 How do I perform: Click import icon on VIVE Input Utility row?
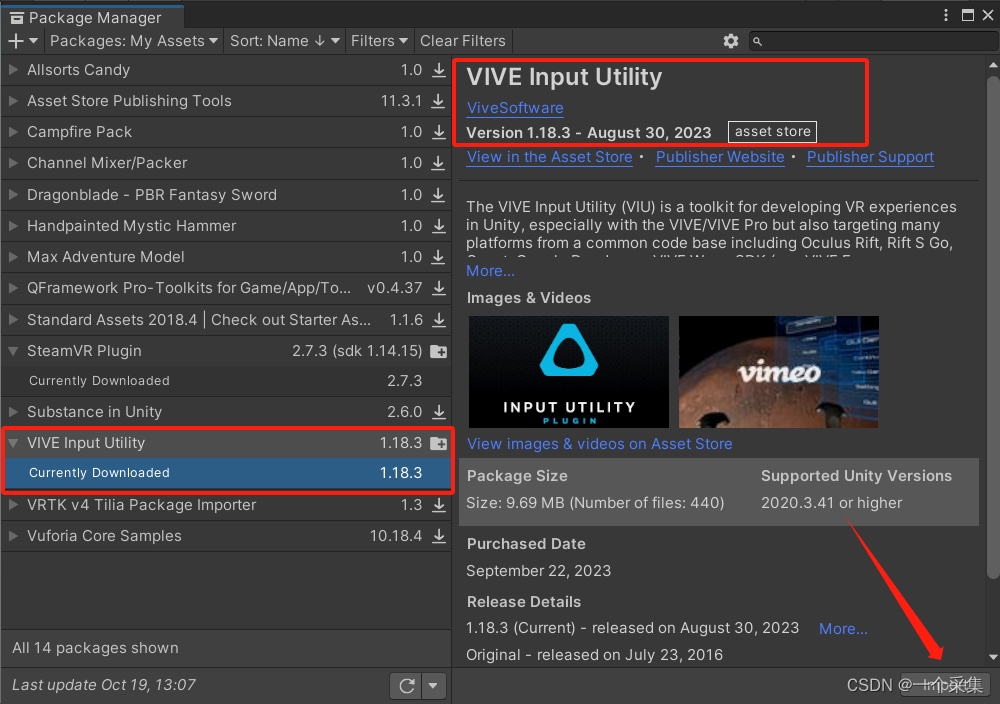click(x=439, y=443)
